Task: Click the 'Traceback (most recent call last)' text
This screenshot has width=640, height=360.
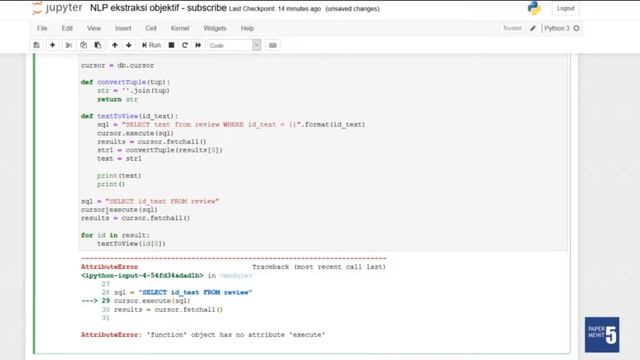Action: click(x=319, y=267)
